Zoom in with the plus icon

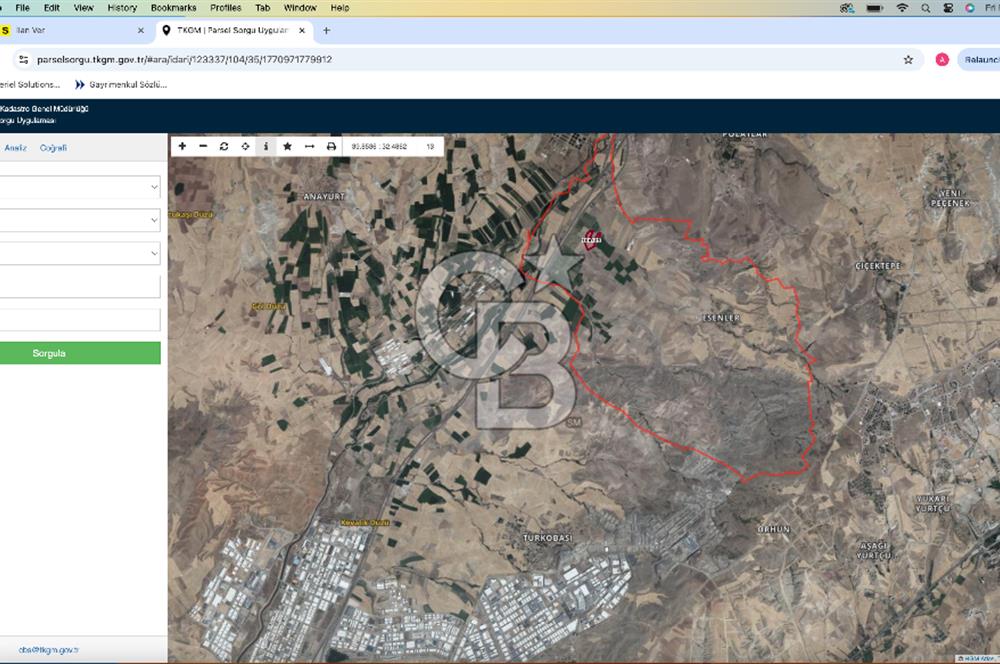click(x=182, y=146)
